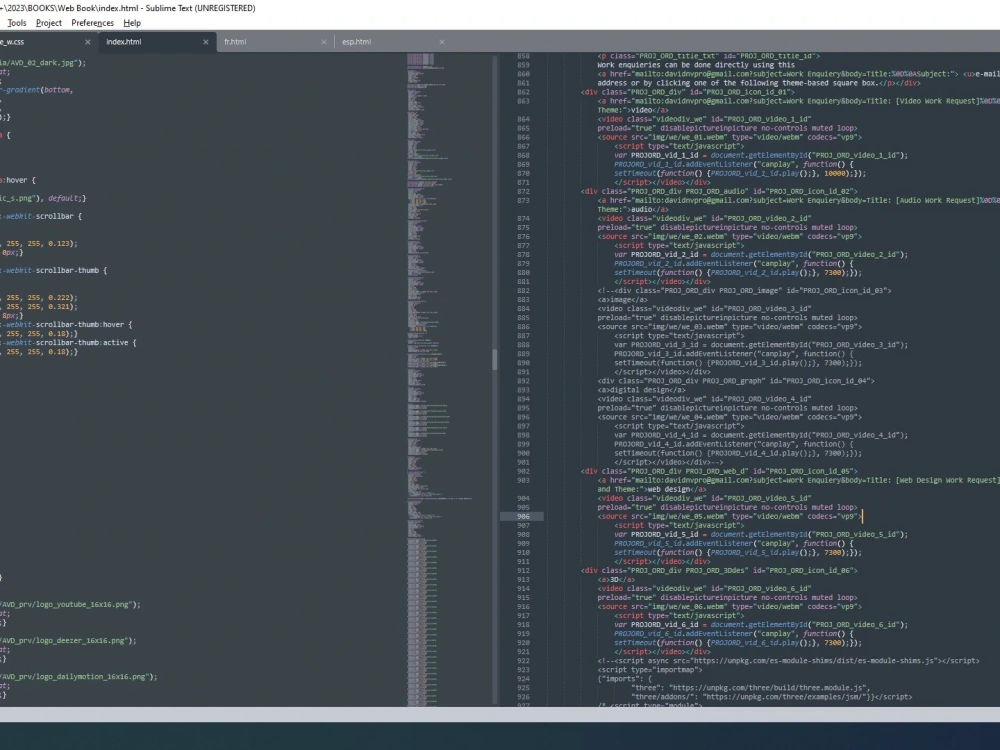Click the 'logo_deezer_16x16.png' text in CSS
The image size is (1000, 750).
pos(80,641)
